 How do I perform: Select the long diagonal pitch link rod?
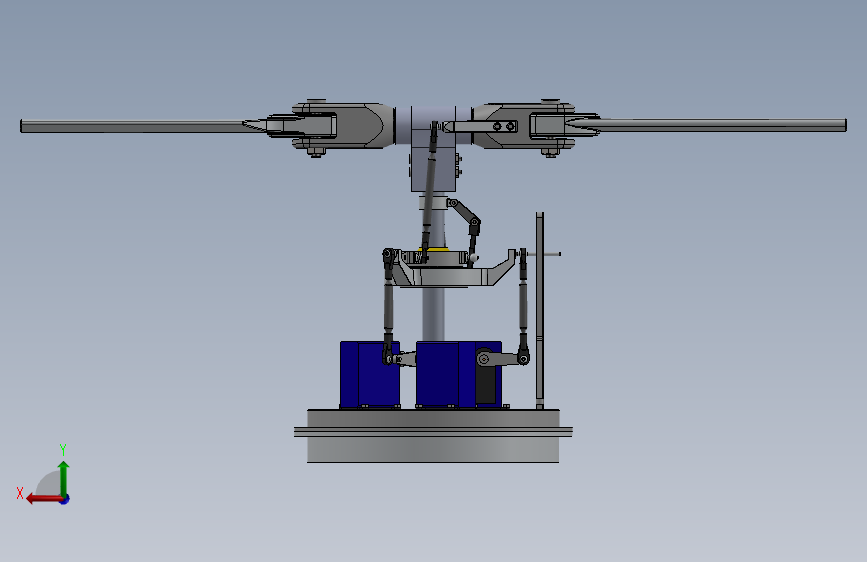point(430,191)
